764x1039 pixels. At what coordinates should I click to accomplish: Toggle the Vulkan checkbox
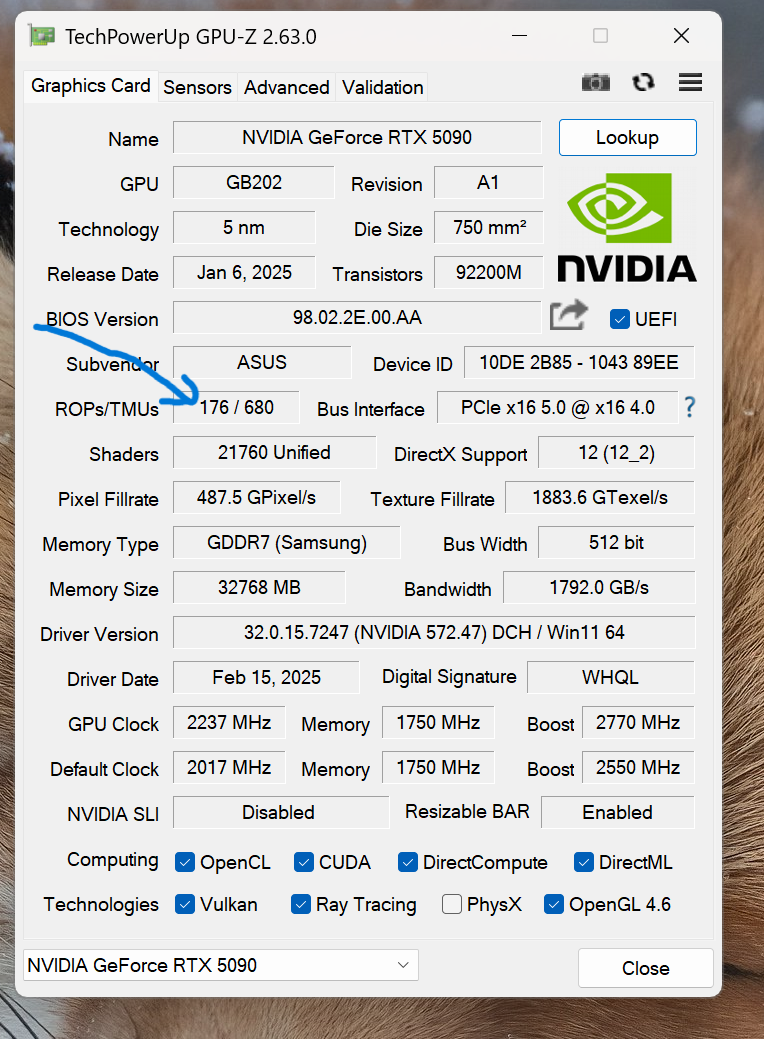pos(185,904)
